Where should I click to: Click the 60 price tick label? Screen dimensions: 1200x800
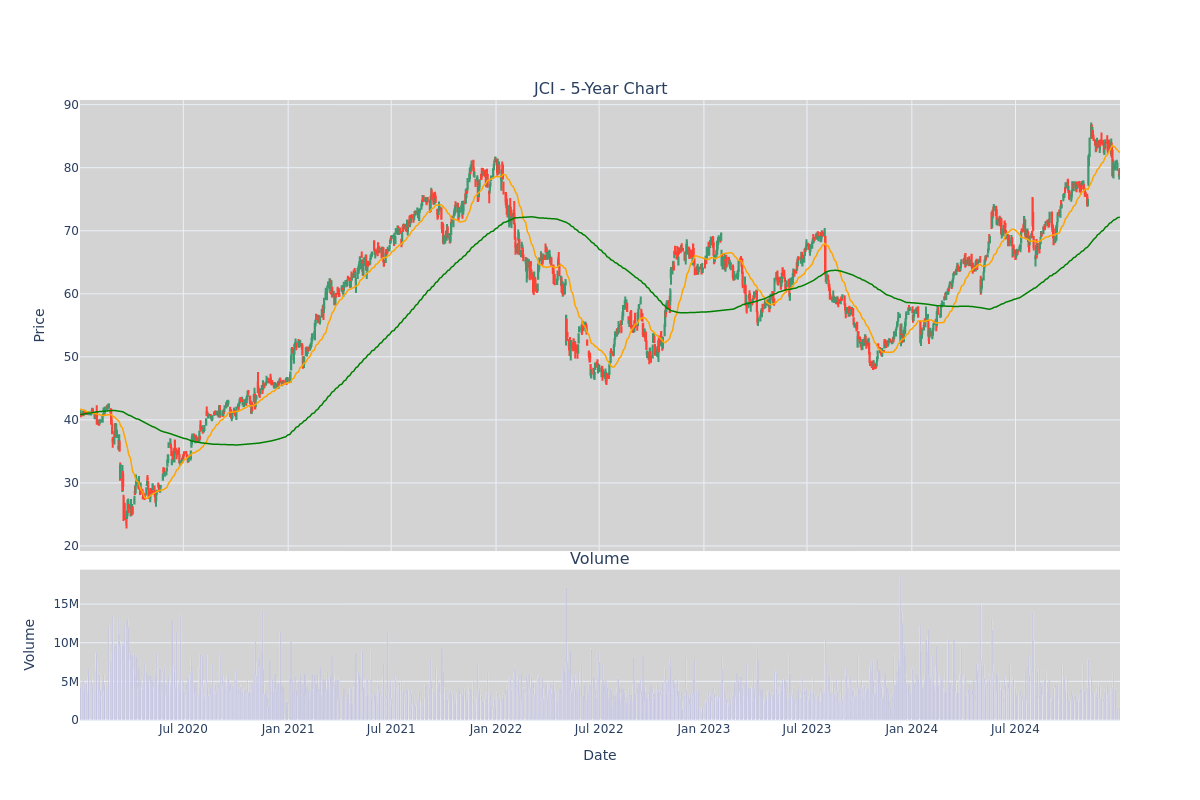(x=71, y=294)
